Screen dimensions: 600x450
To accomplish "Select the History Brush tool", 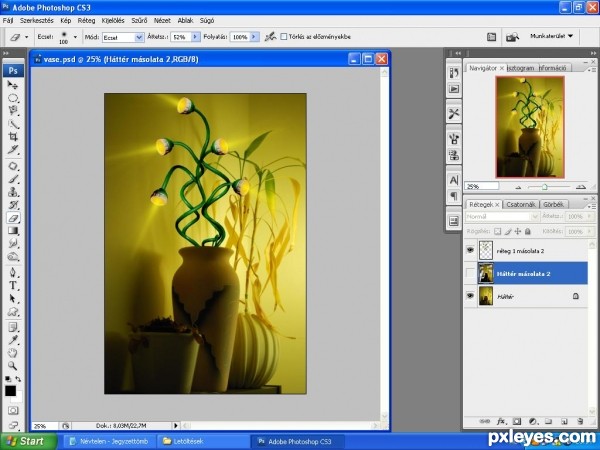I will [13, 205].
